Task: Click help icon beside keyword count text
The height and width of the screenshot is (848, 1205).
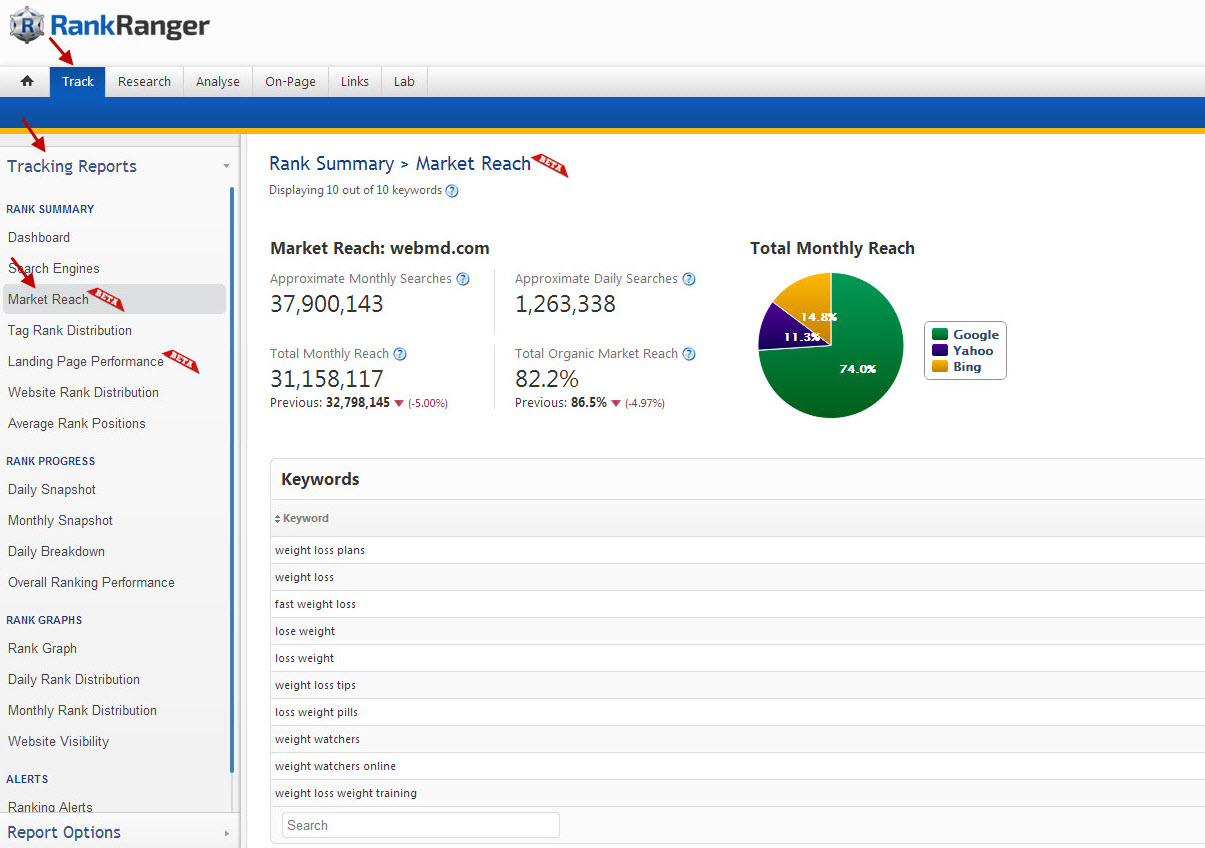Action: [452, 191]
